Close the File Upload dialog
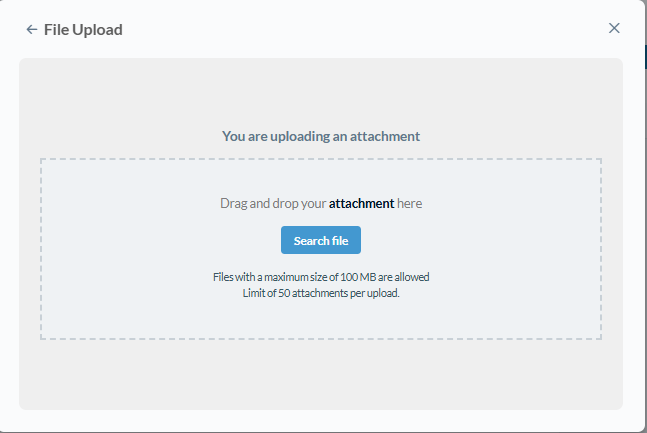 614,28
